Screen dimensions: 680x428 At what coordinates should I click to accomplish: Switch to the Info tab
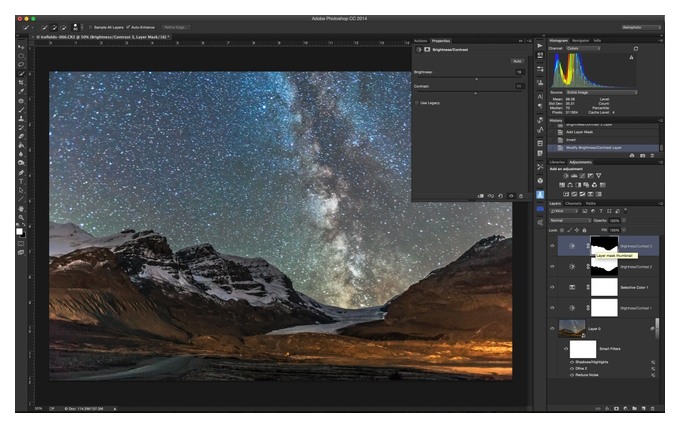pyautogui.click(x=597, y=41)
